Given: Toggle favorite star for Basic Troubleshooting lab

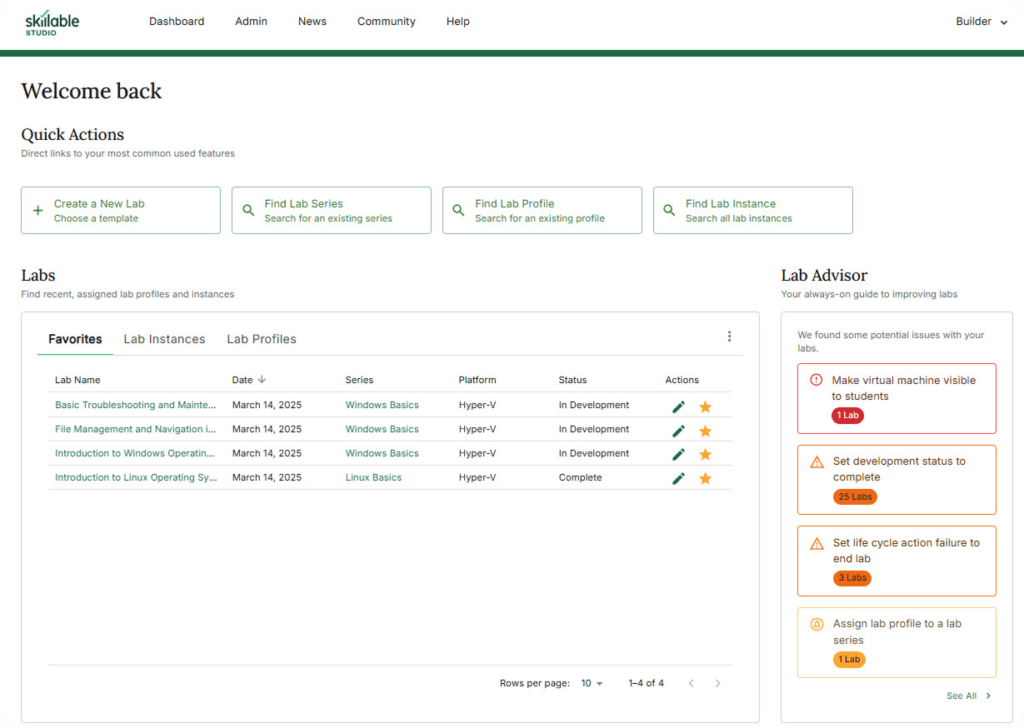Looking at the screenshot, I should click(705, 407).
